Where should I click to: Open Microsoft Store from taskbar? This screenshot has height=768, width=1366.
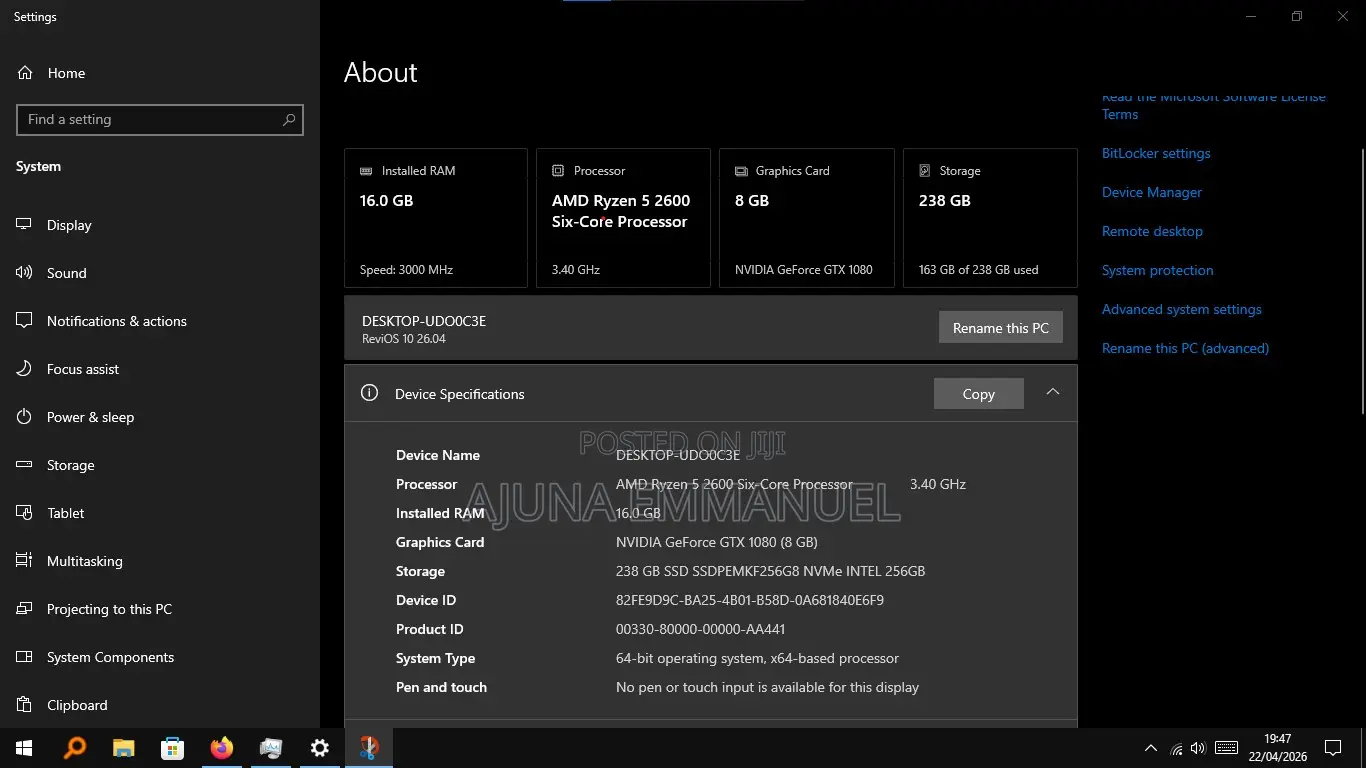coord(172,748)
